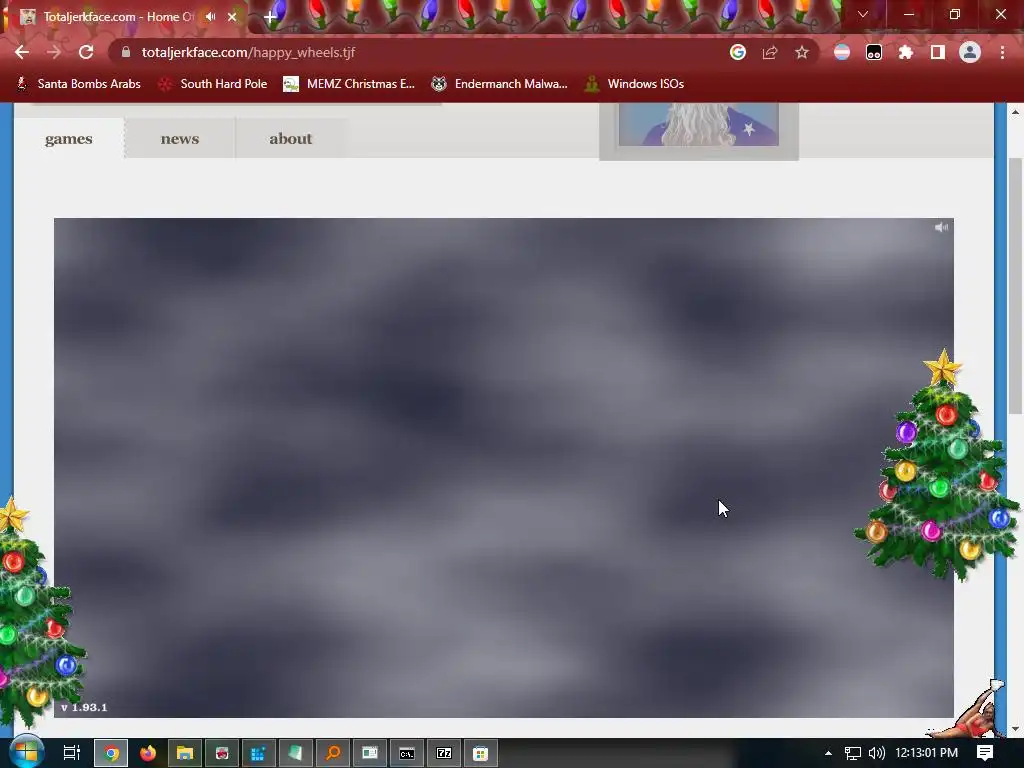This screenshot has width=1024, height=768.
Task: Open the notification action center
Action: pyautogui.click(x=985, y=753)
